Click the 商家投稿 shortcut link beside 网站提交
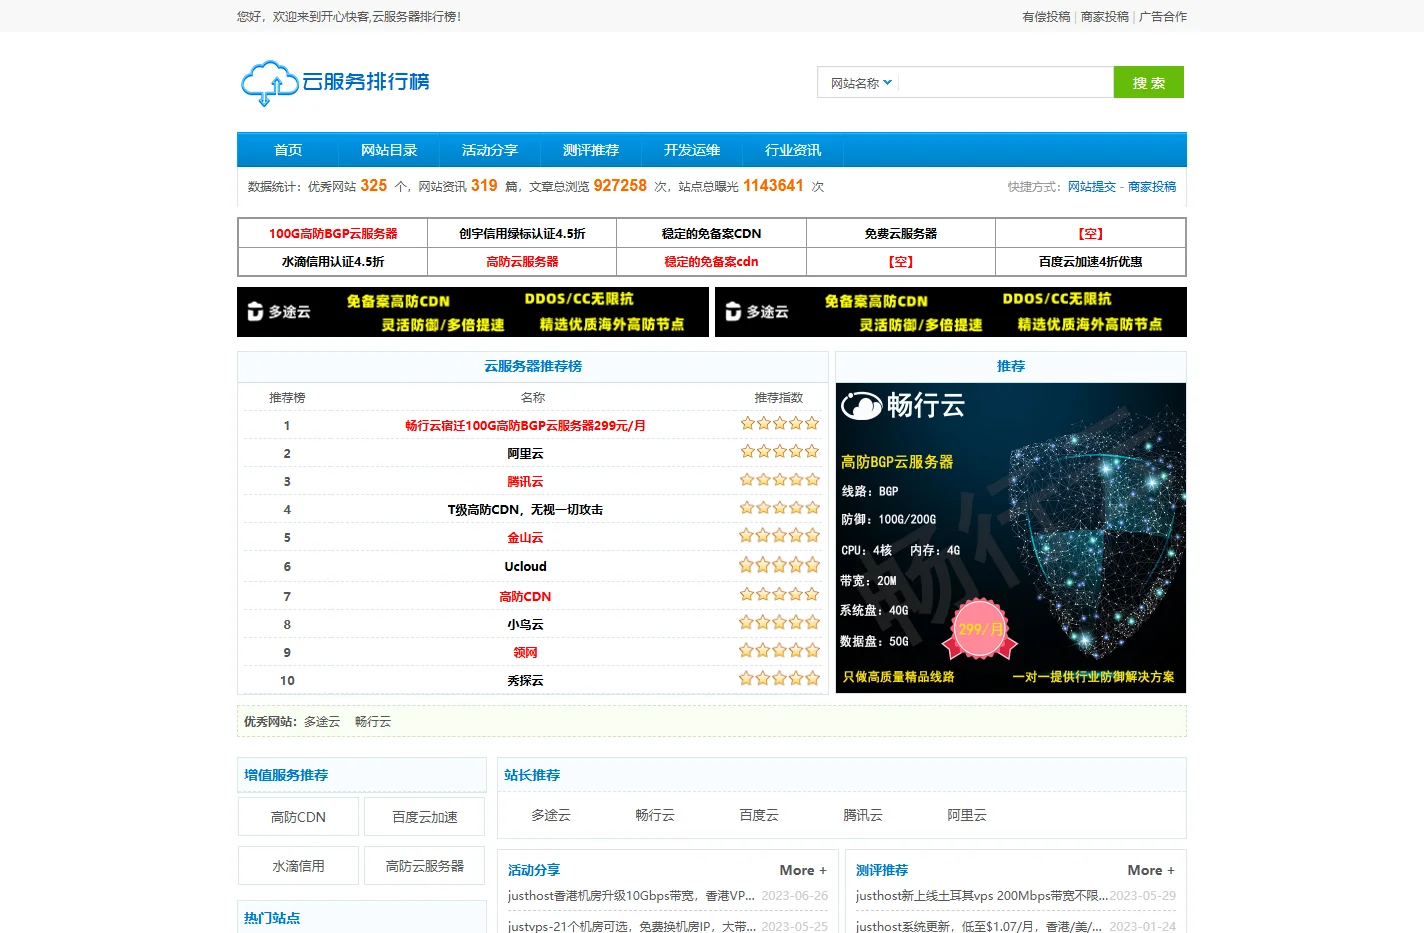 (1152, 187)
